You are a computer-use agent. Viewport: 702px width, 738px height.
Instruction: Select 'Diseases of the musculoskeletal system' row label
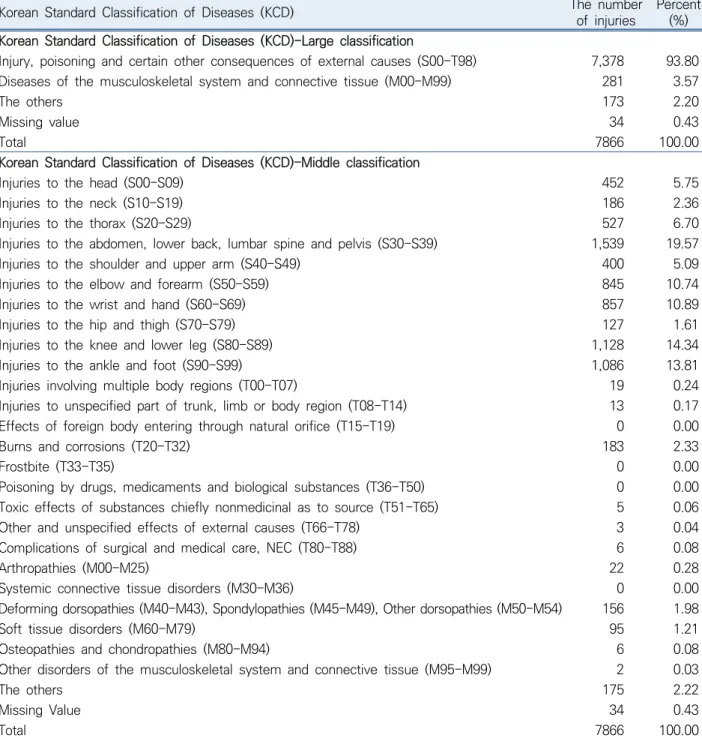pos(225,81)
